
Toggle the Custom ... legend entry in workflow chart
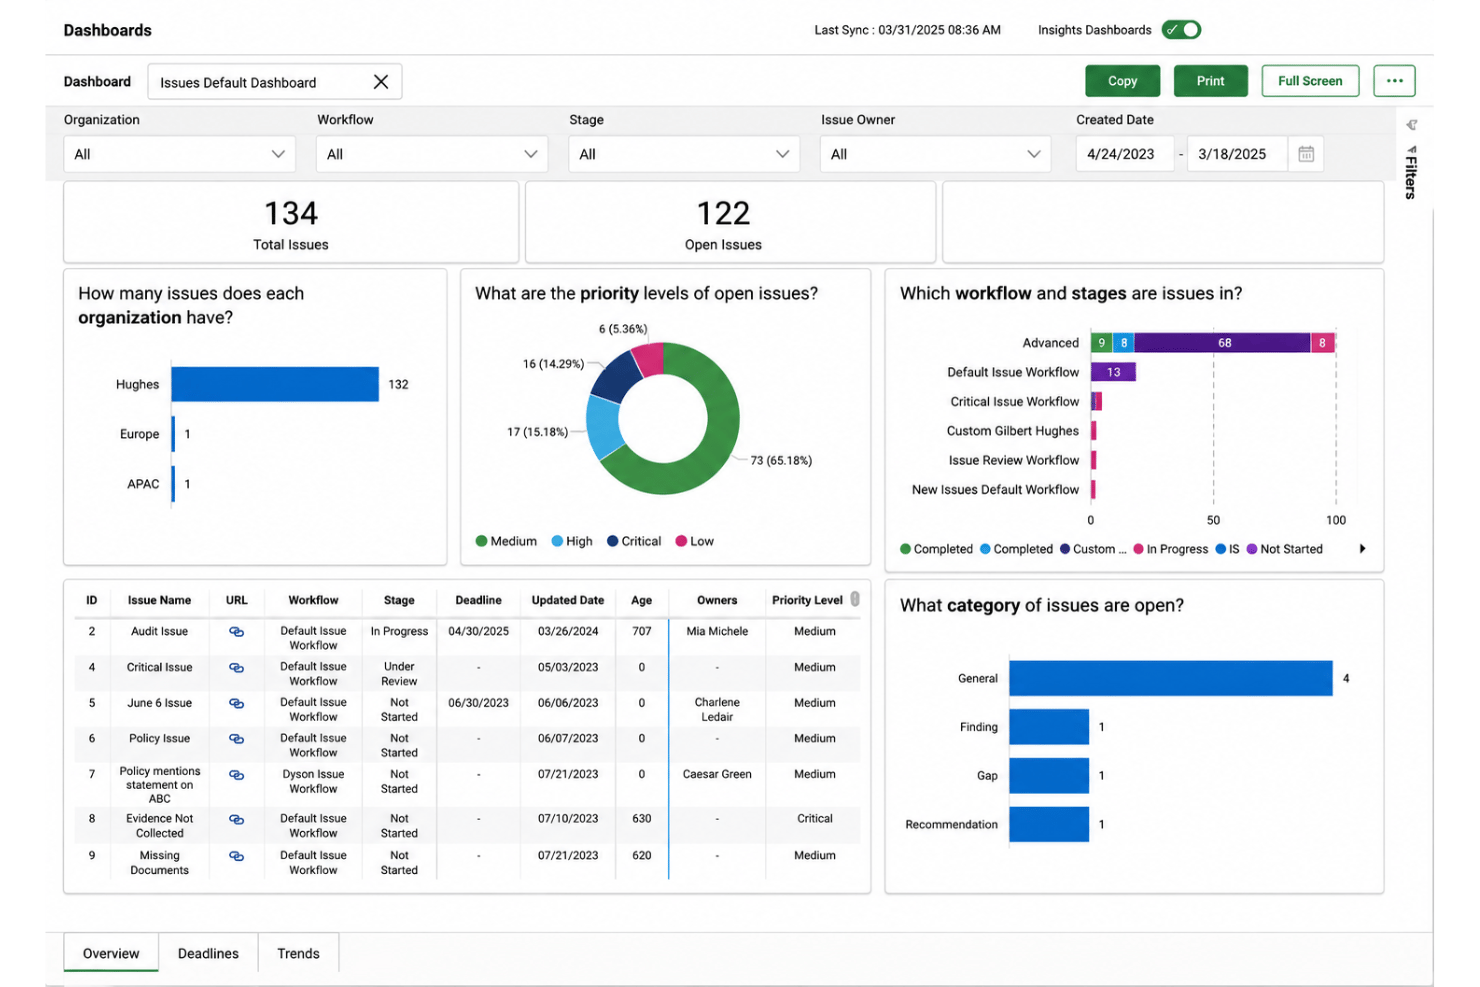[1093, 549]
